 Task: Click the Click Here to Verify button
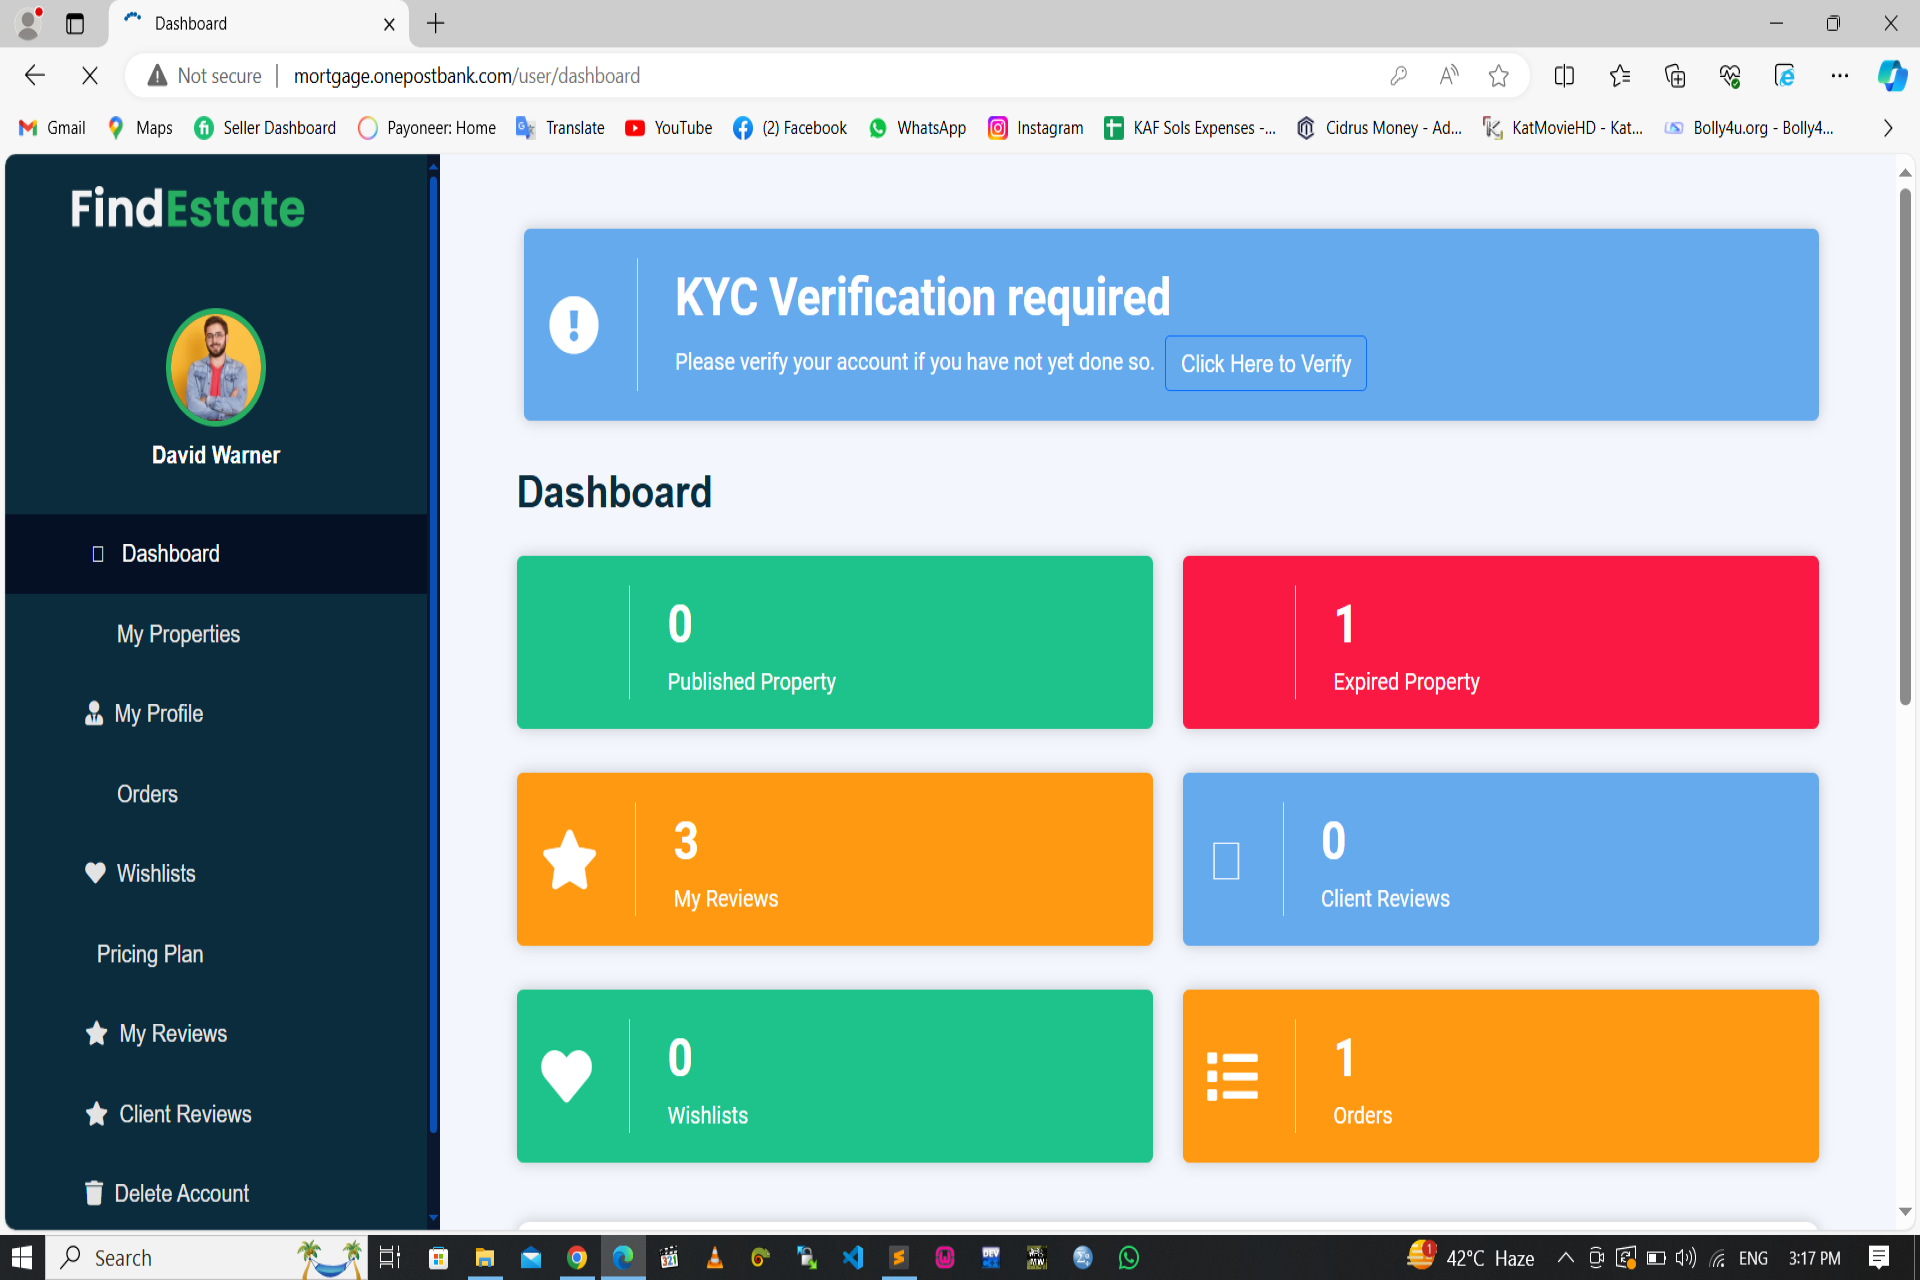1265,363
